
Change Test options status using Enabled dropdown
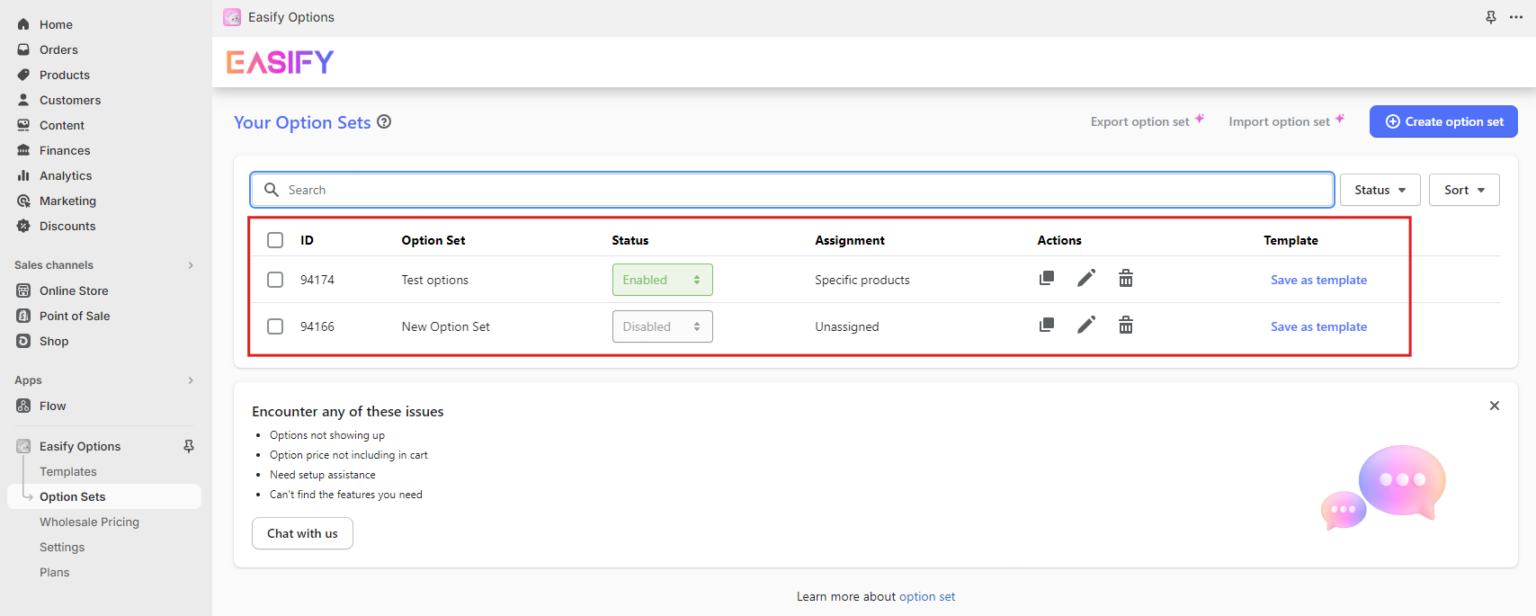662,279
